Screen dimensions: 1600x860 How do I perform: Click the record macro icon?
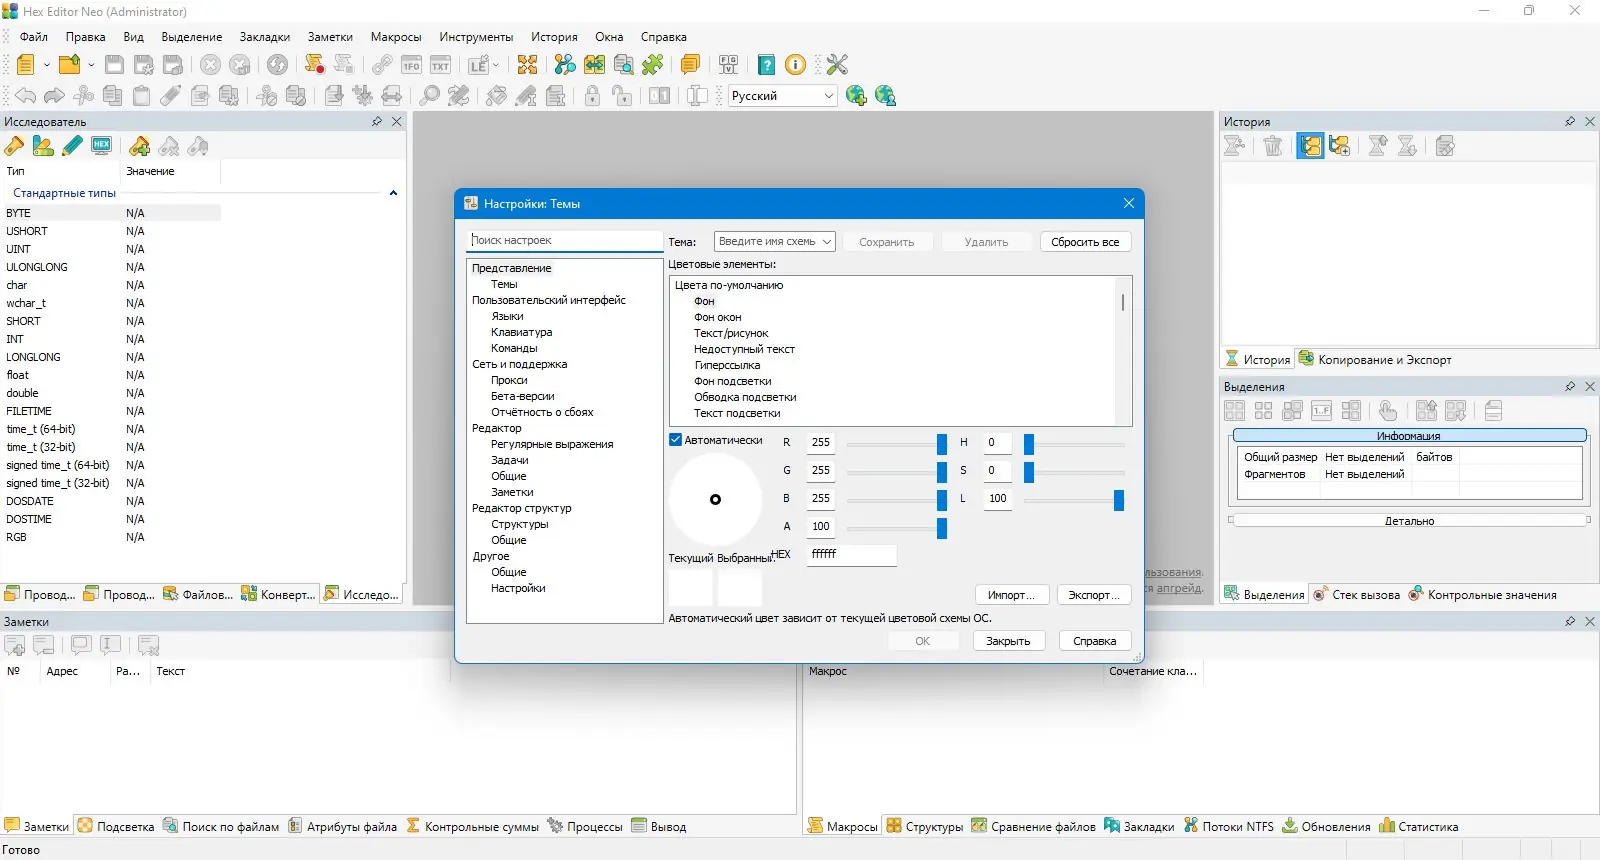(314, 65)
